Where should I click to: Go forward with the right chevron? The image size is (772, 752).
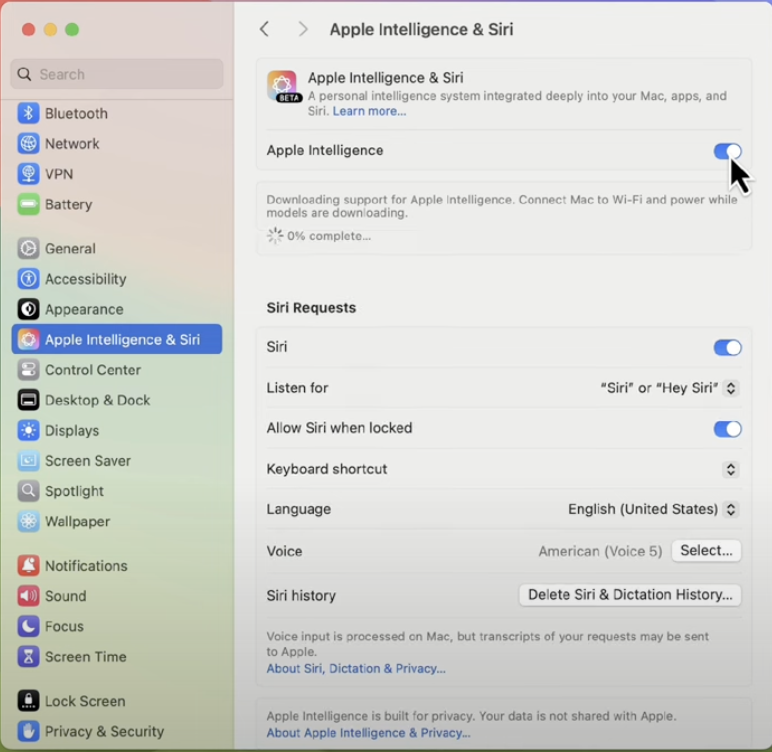click(x=303, y=29)
